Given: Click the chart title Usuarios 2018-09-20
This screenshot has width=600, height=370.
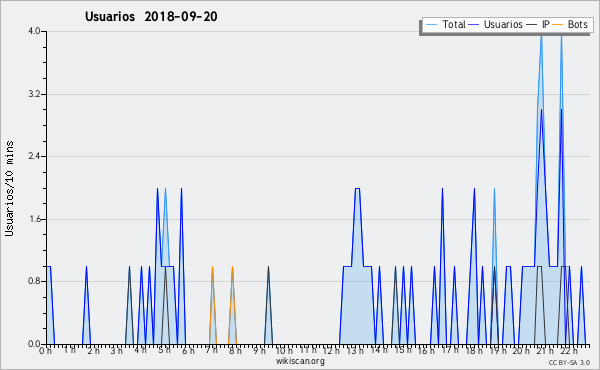Looking at the screenshot, I should pyautogui.click(x=151, y=16).
